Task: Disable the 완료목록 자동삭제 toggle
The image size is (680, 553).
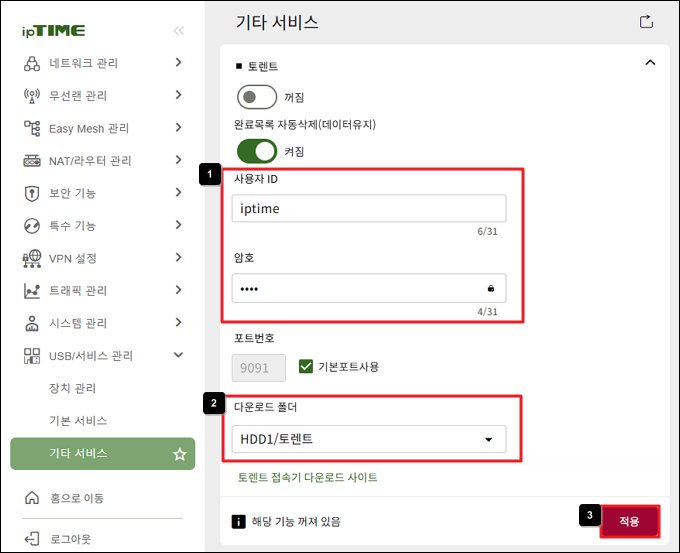Action: click(257, 151)
